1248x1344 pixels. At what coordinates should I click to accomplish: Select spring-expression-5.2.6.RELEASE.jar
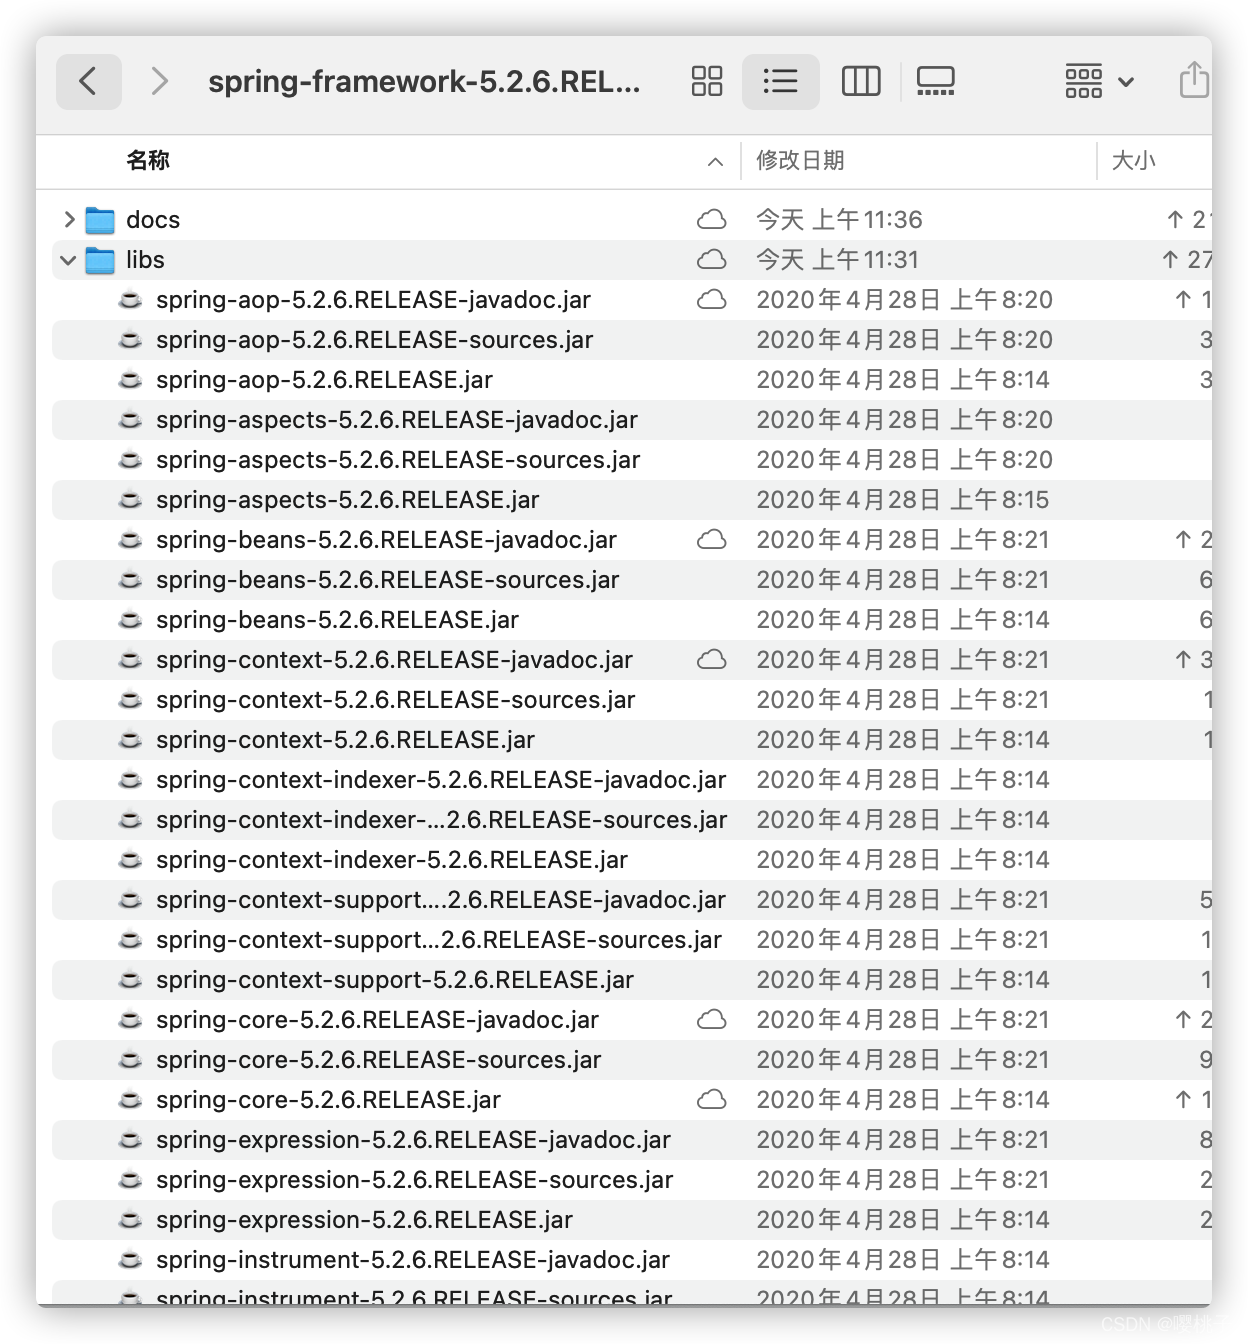pos(364,1220)
